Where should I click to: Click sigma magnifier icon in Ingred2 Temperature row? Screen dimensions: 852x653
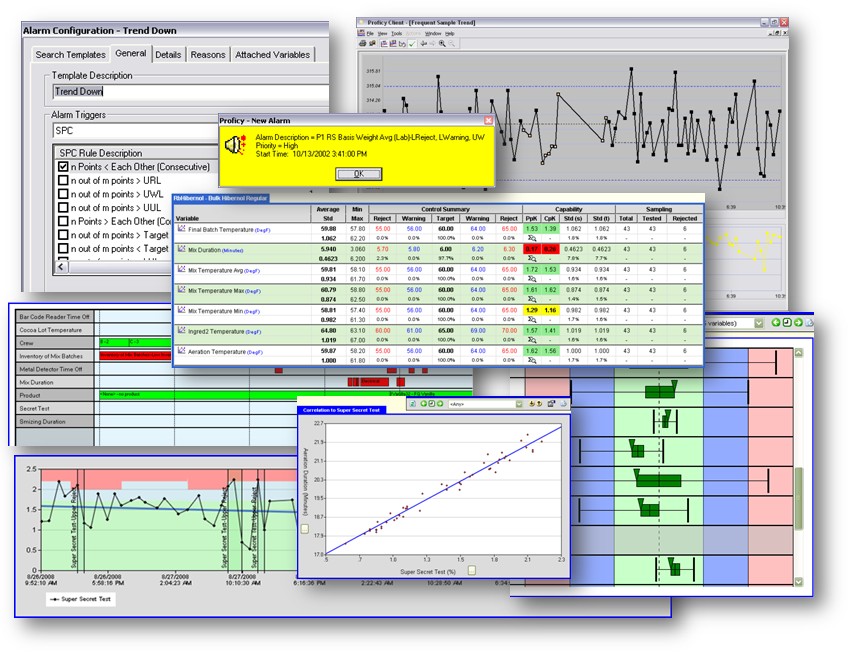tap(532, 340)
